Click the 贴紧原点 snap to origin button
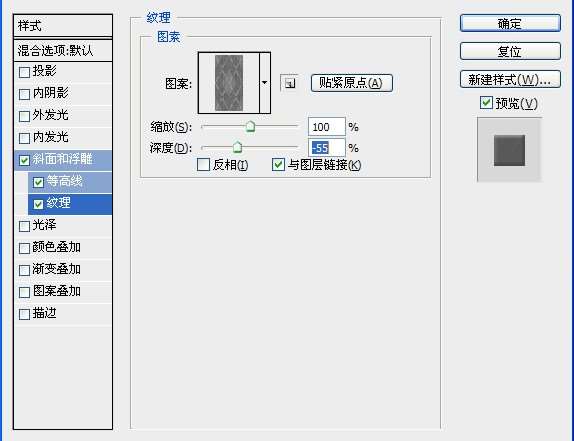 click(x=351, y=83)
